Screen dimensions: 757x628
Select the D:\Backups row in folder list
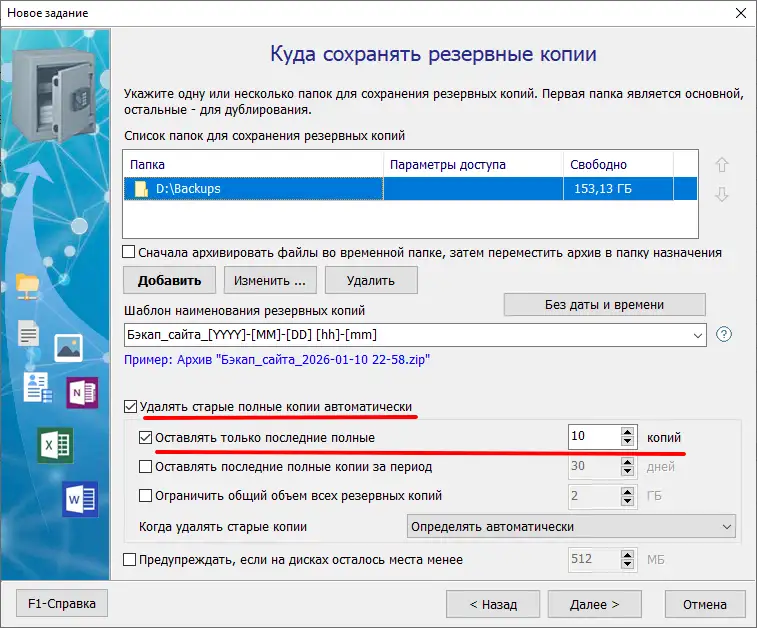tap(410, 189)
